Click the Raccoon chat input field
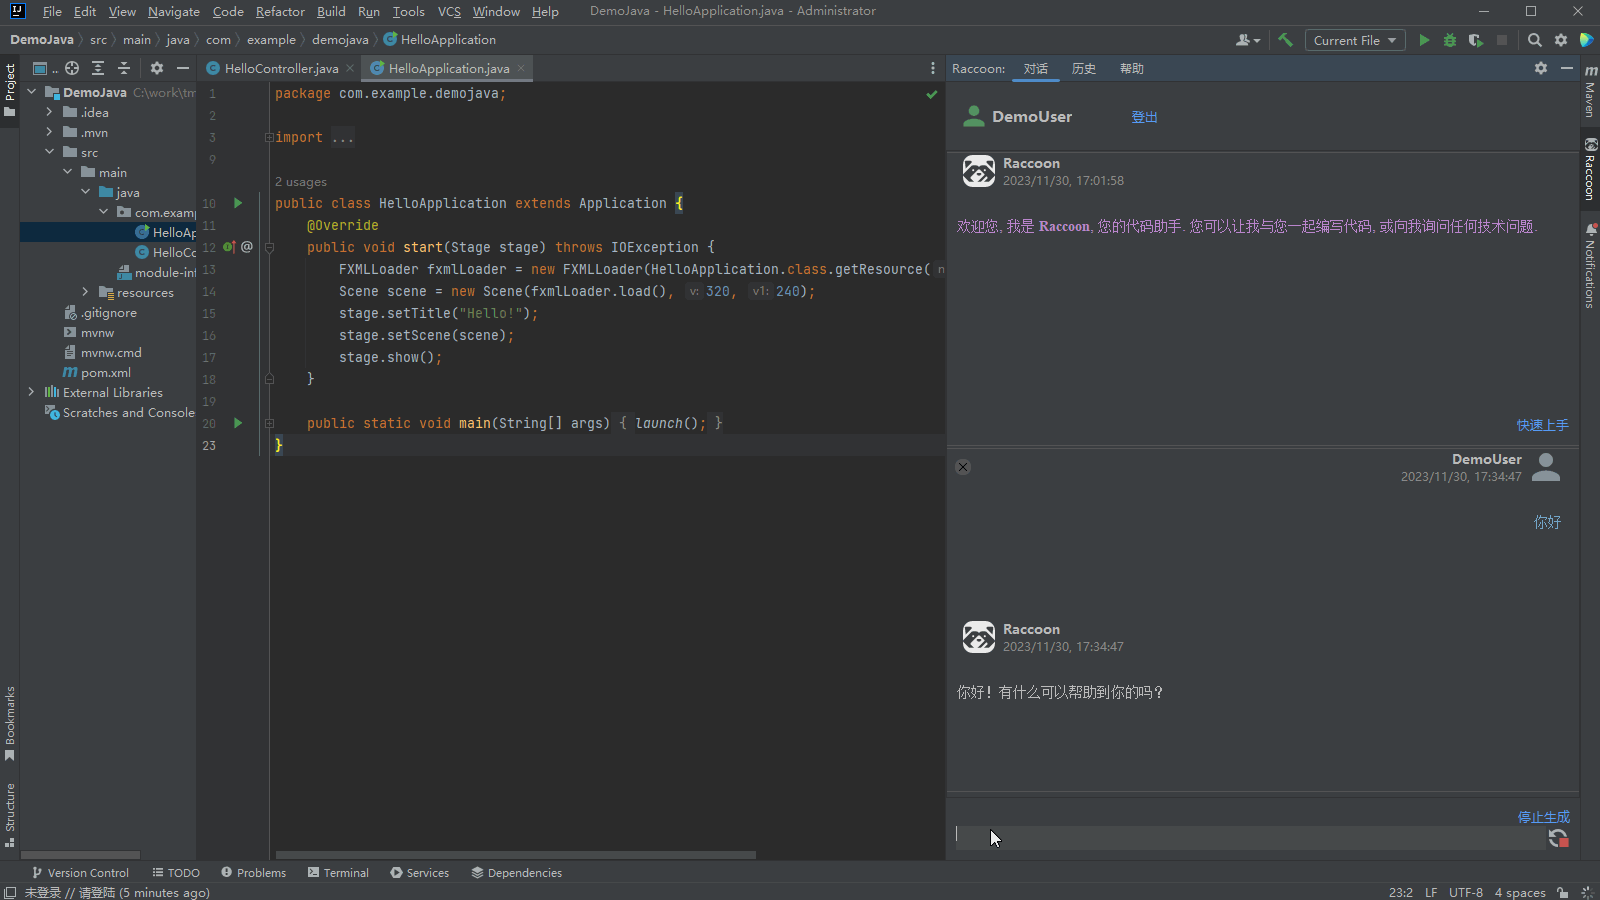 coord(1250,838)
